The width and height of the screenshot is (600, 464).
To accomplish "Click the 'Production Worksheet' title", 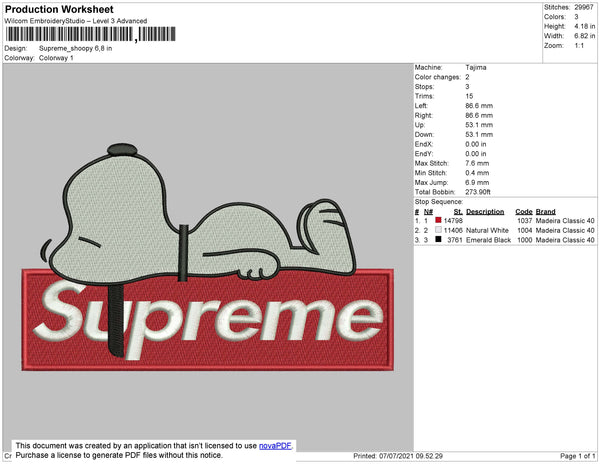I will (59, 9).
